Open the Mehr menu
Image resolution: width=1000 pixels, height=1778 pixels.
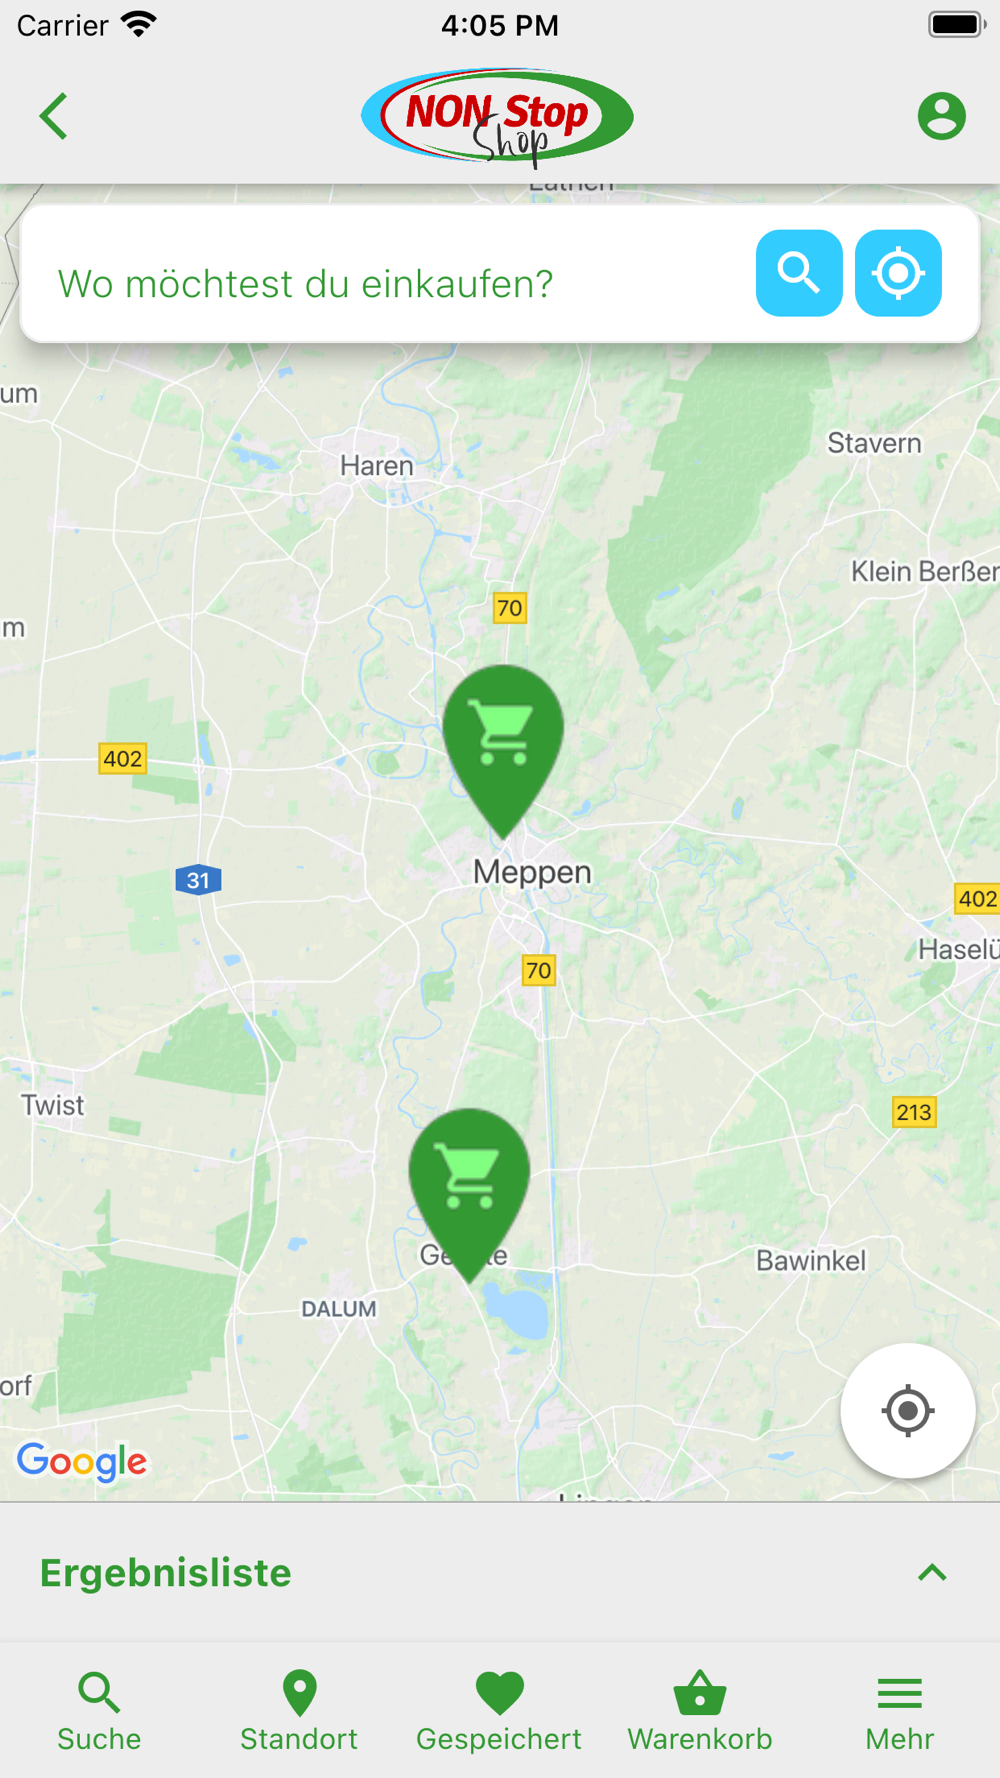(x=900, y=1711)
